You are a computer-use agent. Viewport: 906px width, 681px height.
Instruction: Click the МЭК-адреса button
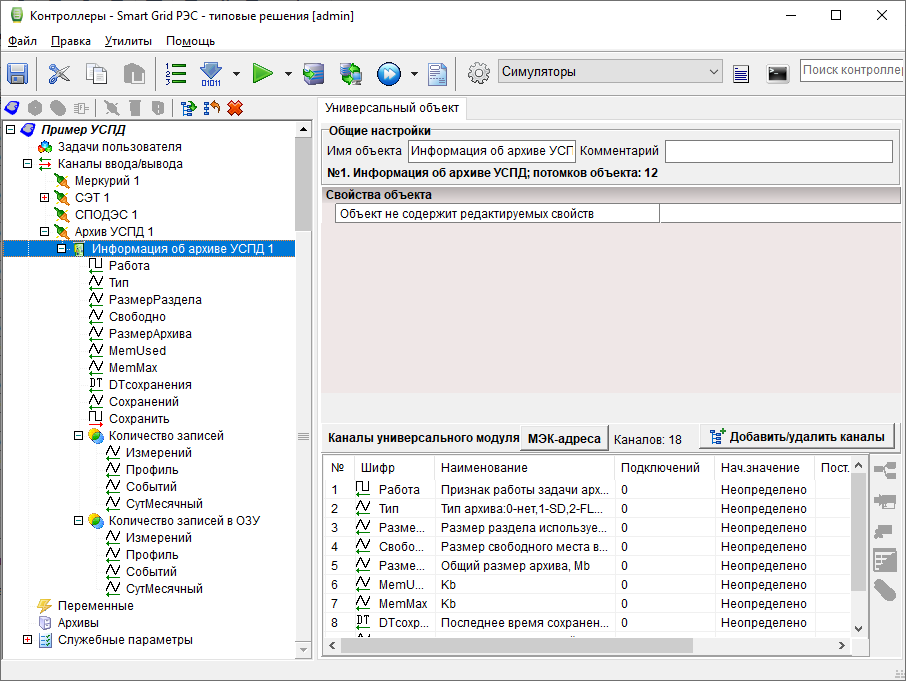pos(564,438)
